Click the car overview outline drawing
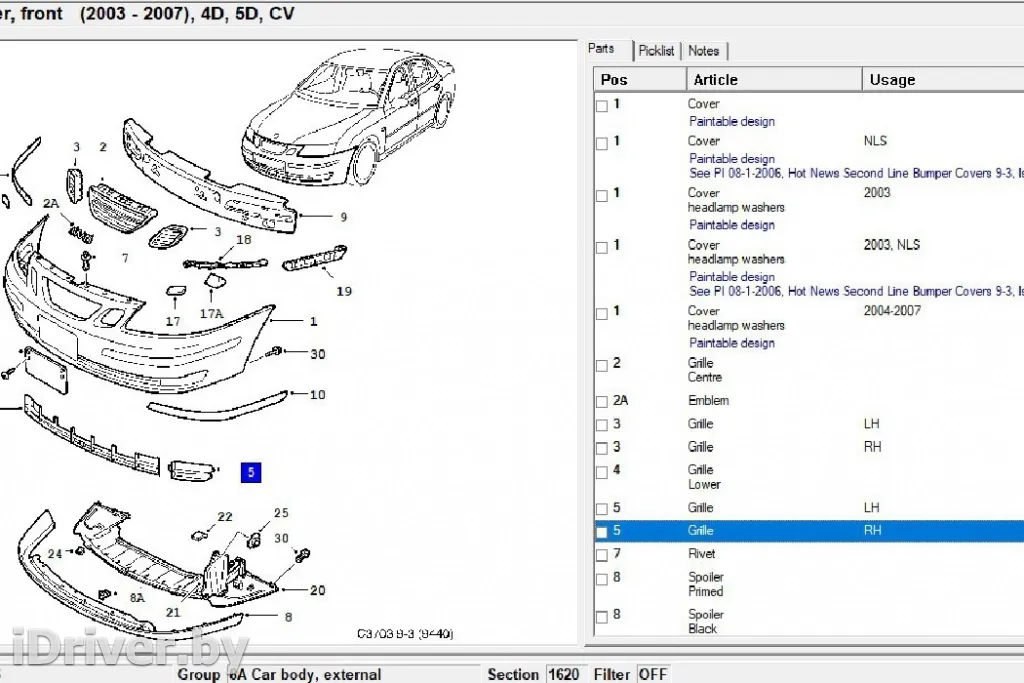The height and width of the screenshot is (683, 1024). click(x=348, y=119)
